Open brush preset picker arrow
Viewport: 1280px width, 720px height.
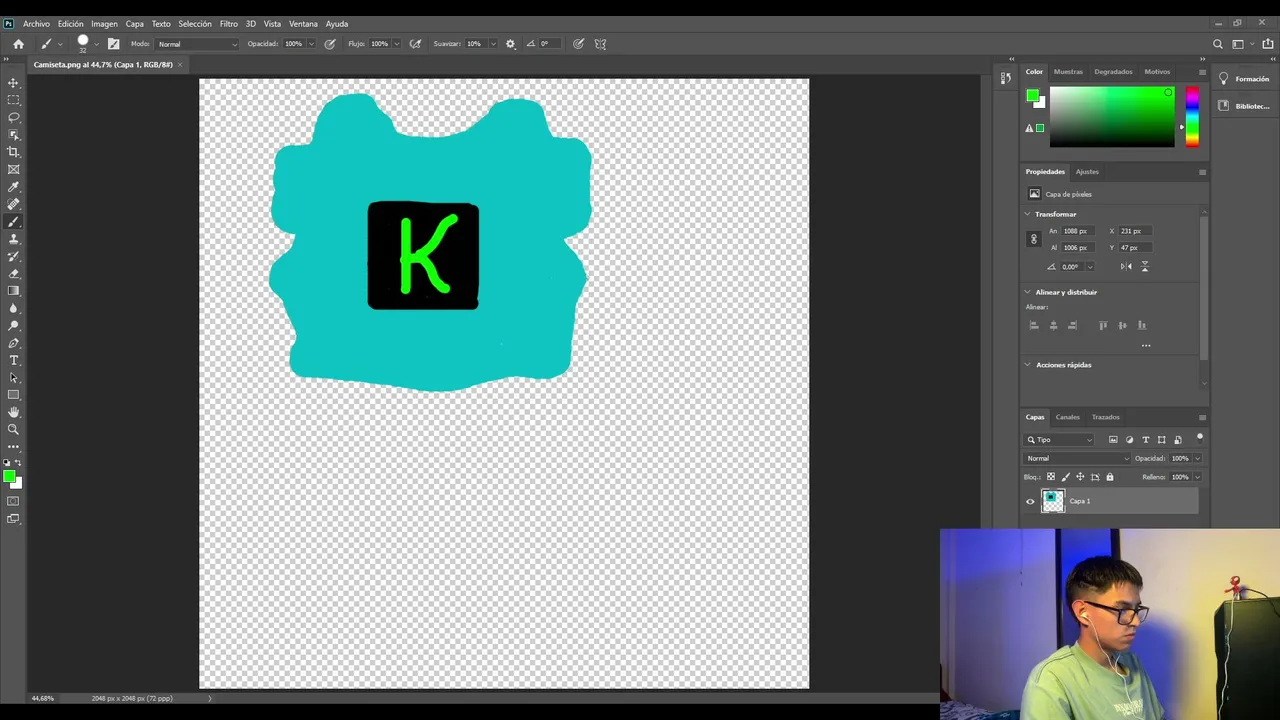96,44
